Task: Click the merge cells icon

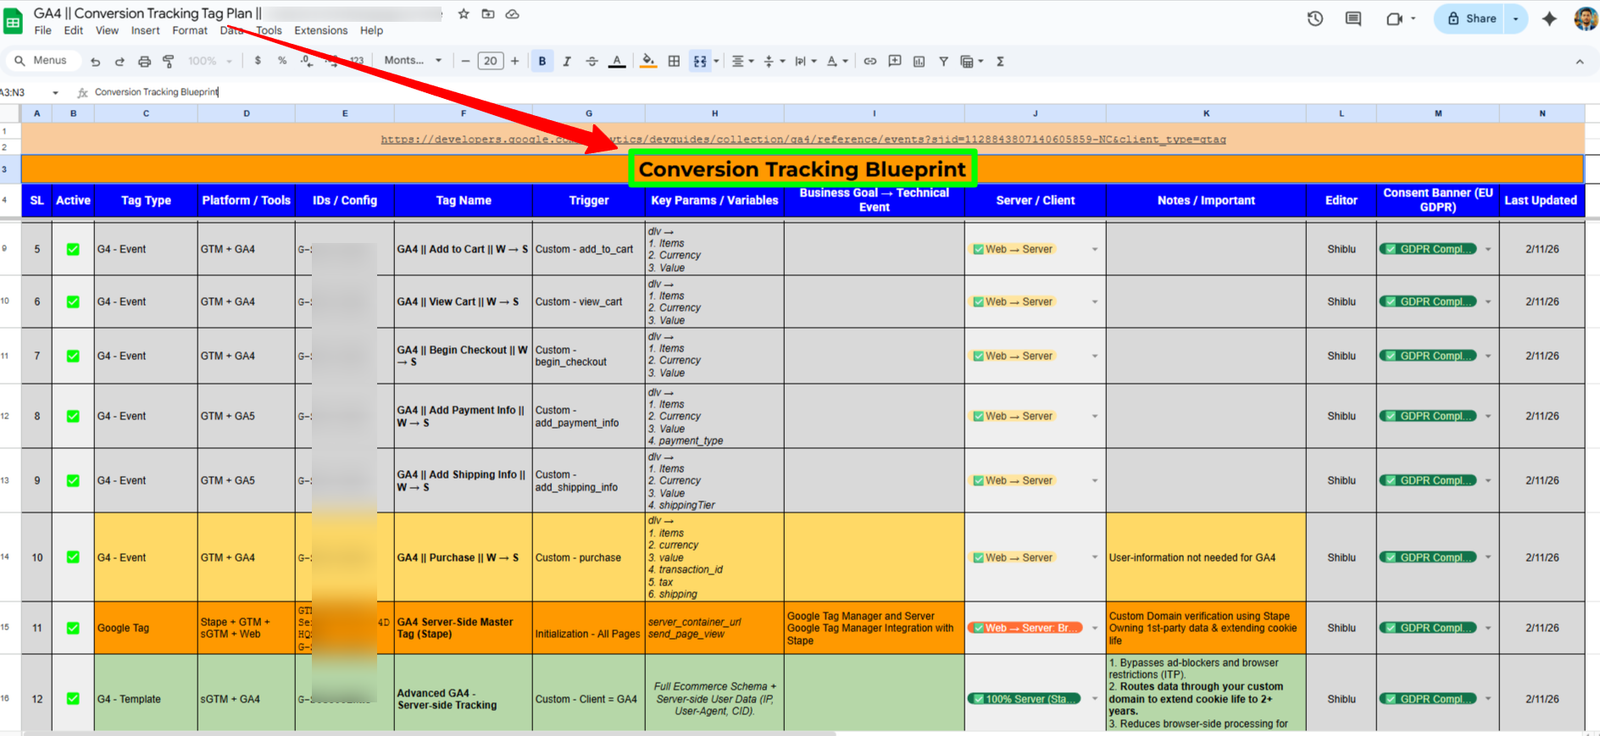Action: click(x=700, y=61)
